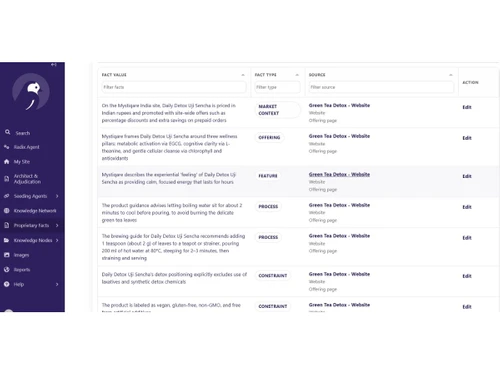Image resolution: width=500 pixels, height=375 pixels.
Task: Open Architect & Adjudication menu item
Action: tap(27, 179)
